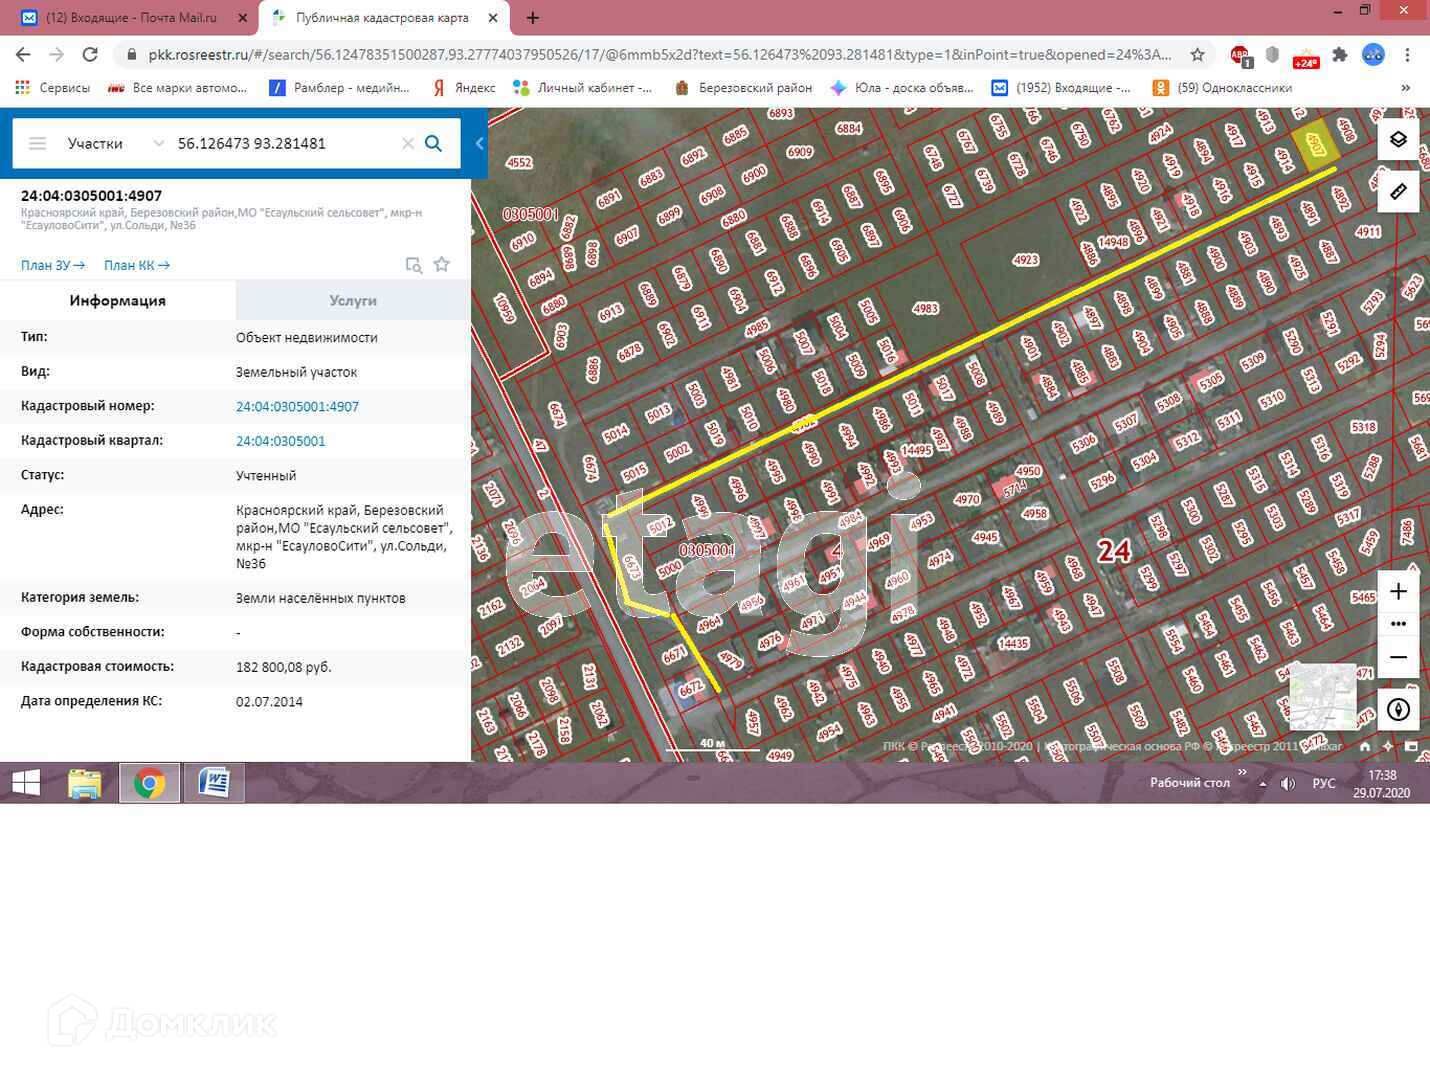The height and width of the screenshot is (1080, 1430).
Task: Open File Explorer from the taskbar
Action: (x=85, y=783)
